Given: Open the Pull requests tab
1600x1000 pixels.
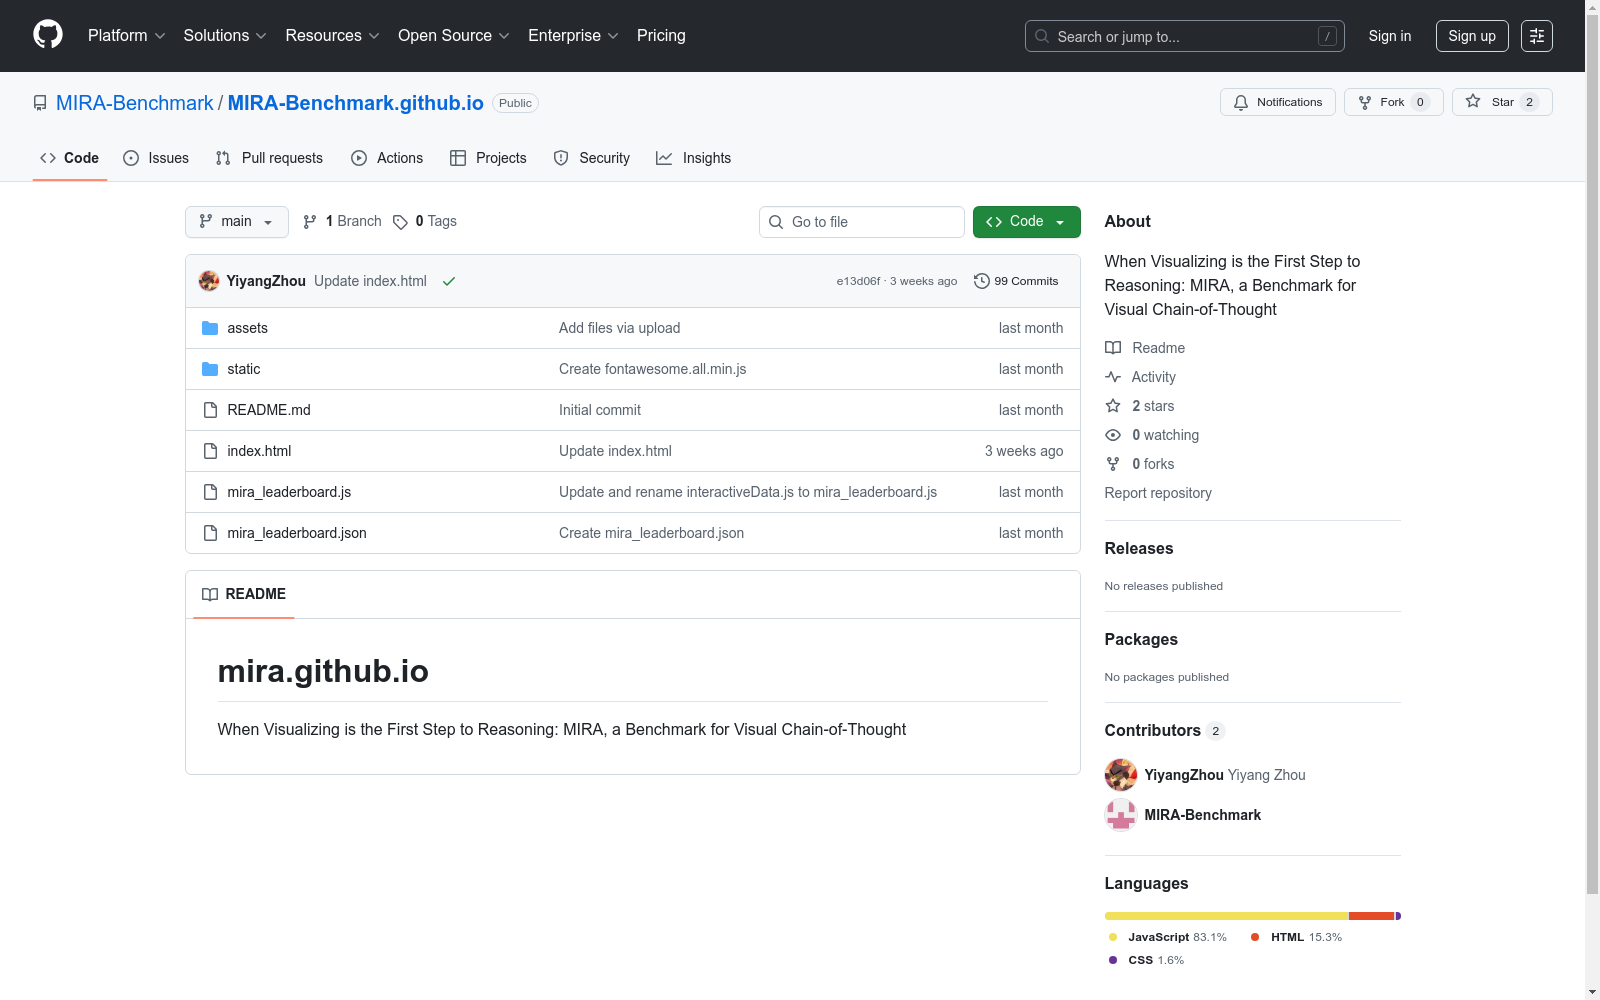Looking at the screenshot, I should click(x=269, y=158).
